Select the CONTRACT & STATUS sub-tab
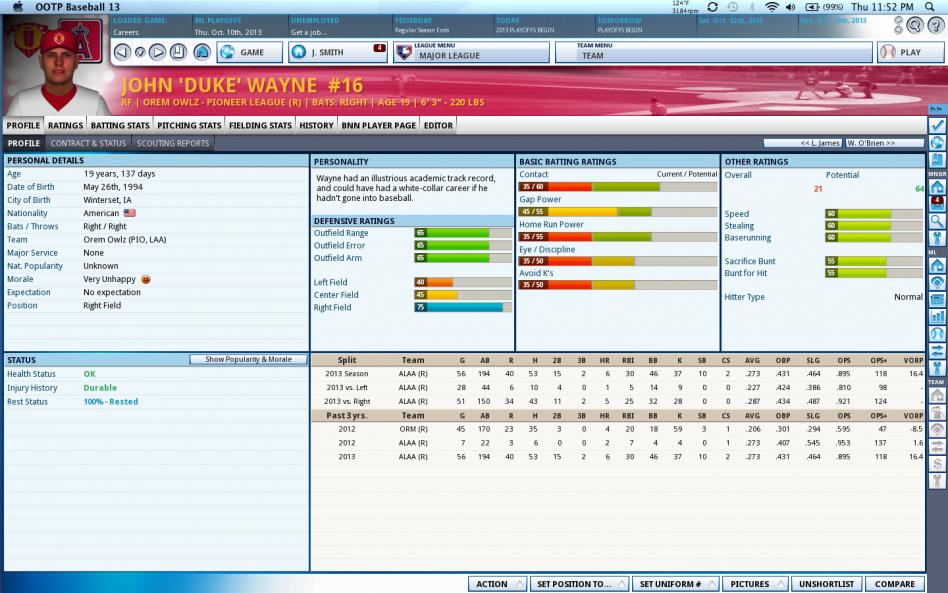The height and width of the screenshot is (593, 948). click(88, 143)
